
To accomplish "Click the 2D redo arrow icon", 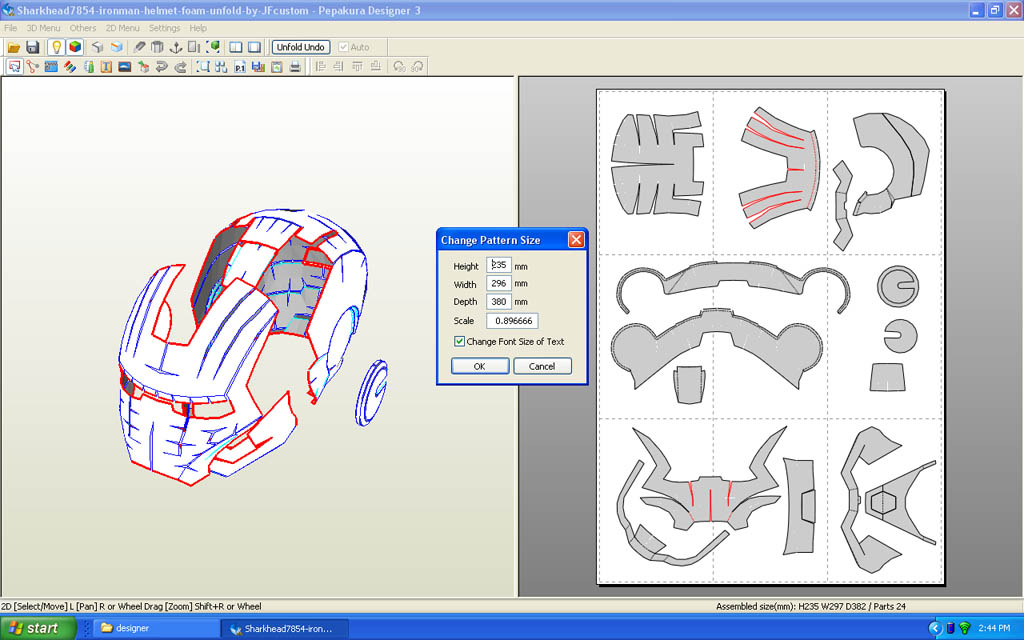I will (x=180, y=67).
